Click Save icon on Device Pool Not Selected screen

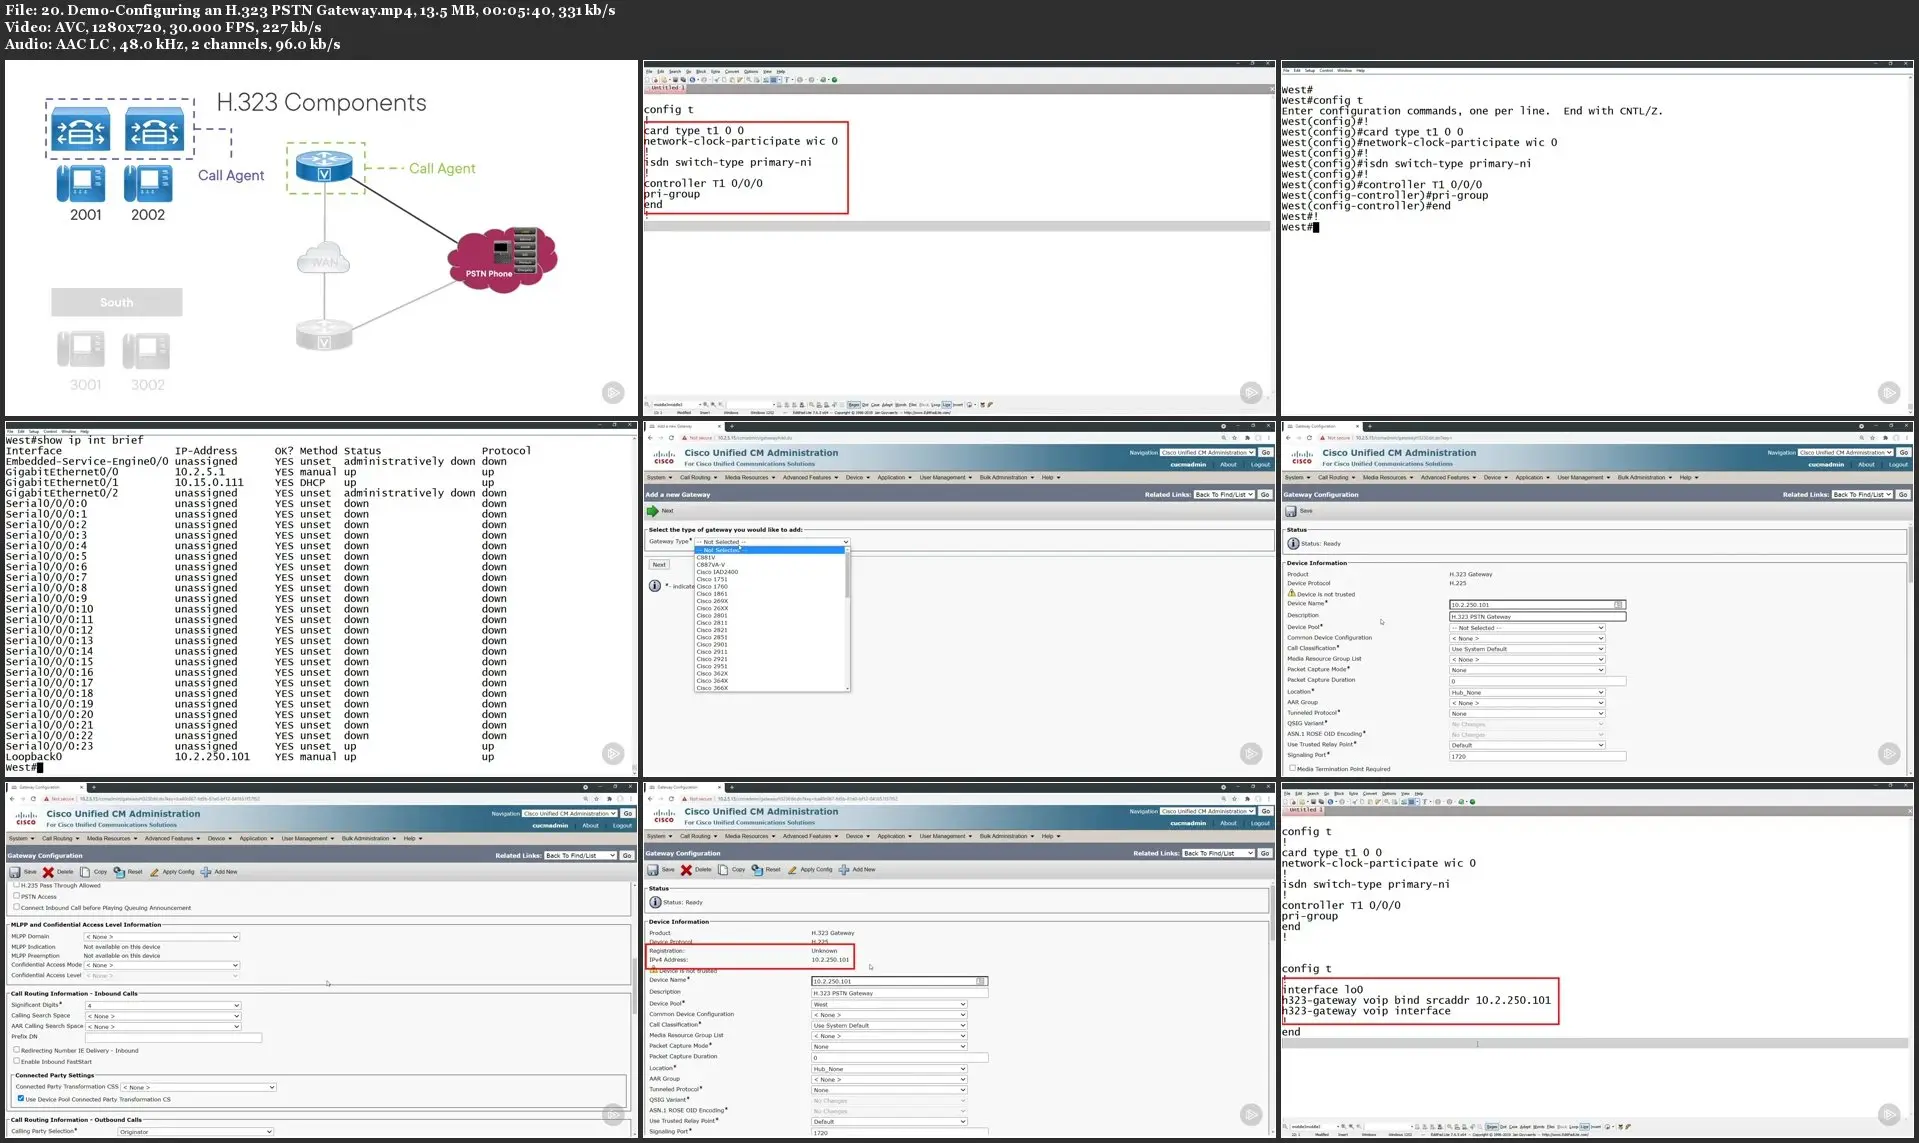[x=1291, y=511]
